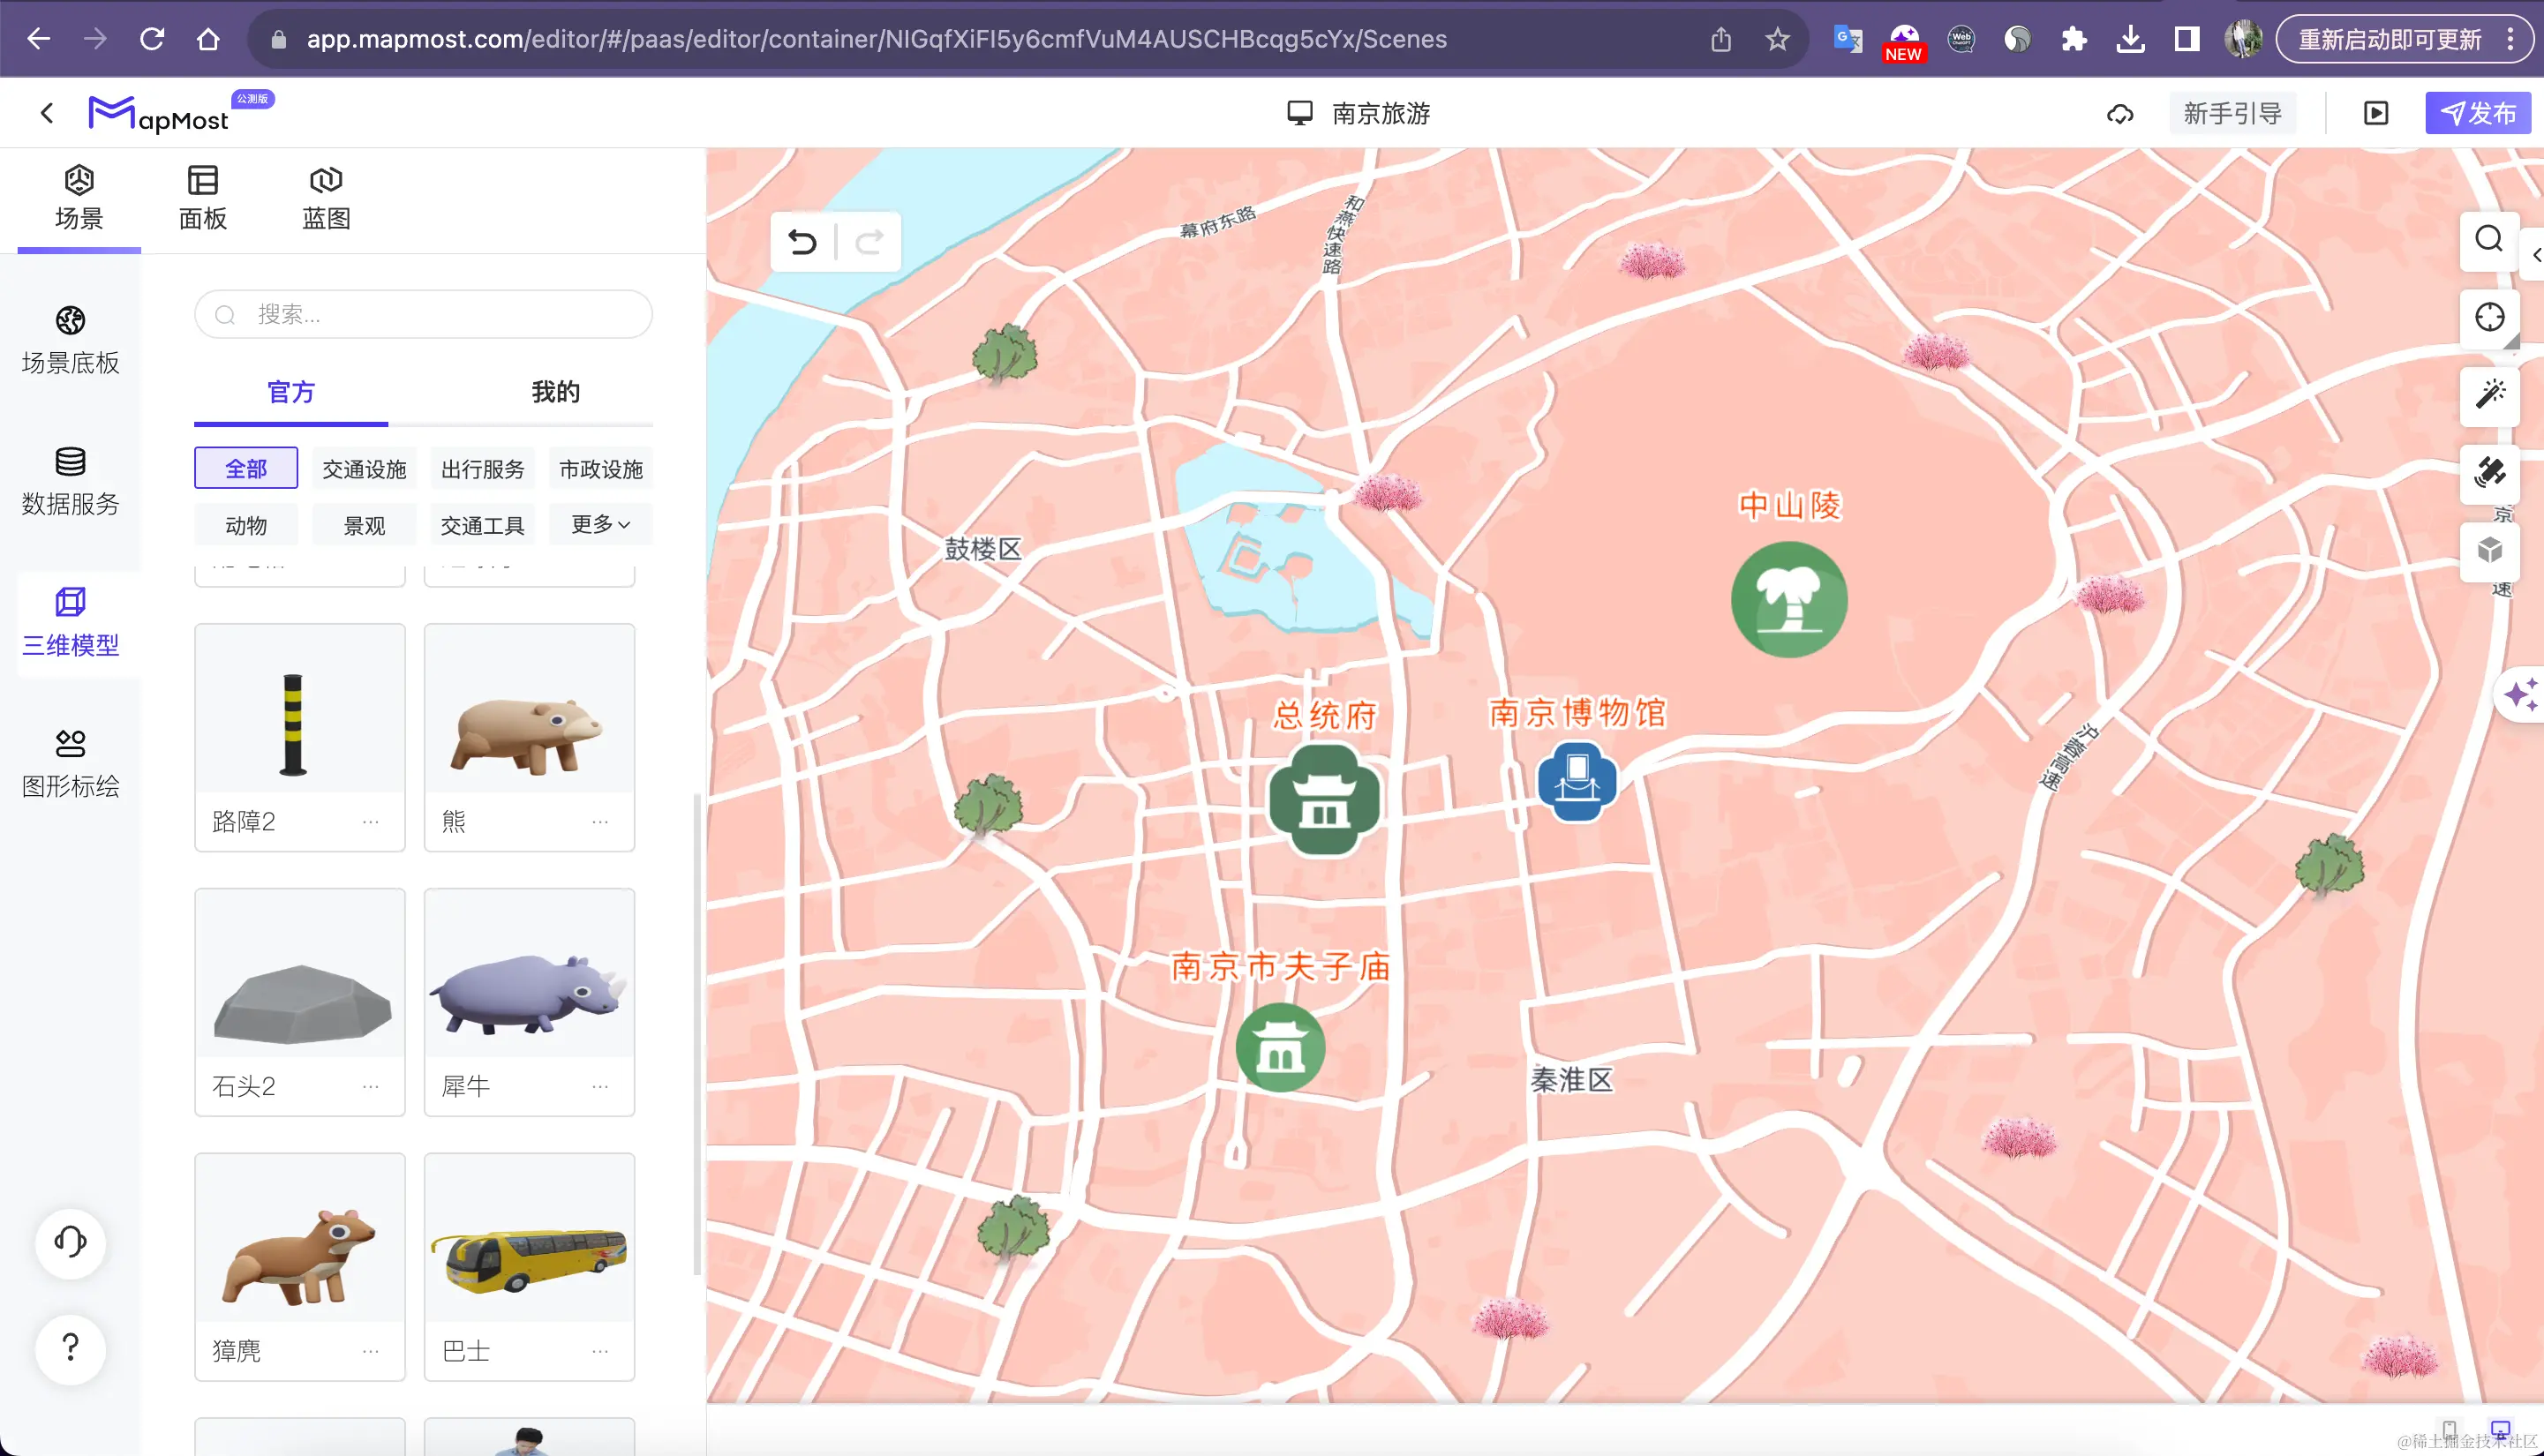The image size is (2544, 1456).
Task: Open the 新手引导 guide
Action: (x=2232, y=113)
